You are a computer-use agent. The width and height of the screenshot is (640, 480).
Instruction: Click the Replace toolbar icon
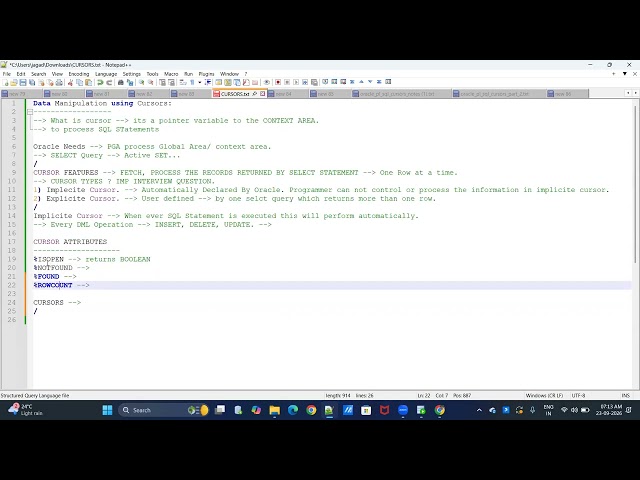pos(130,82)
